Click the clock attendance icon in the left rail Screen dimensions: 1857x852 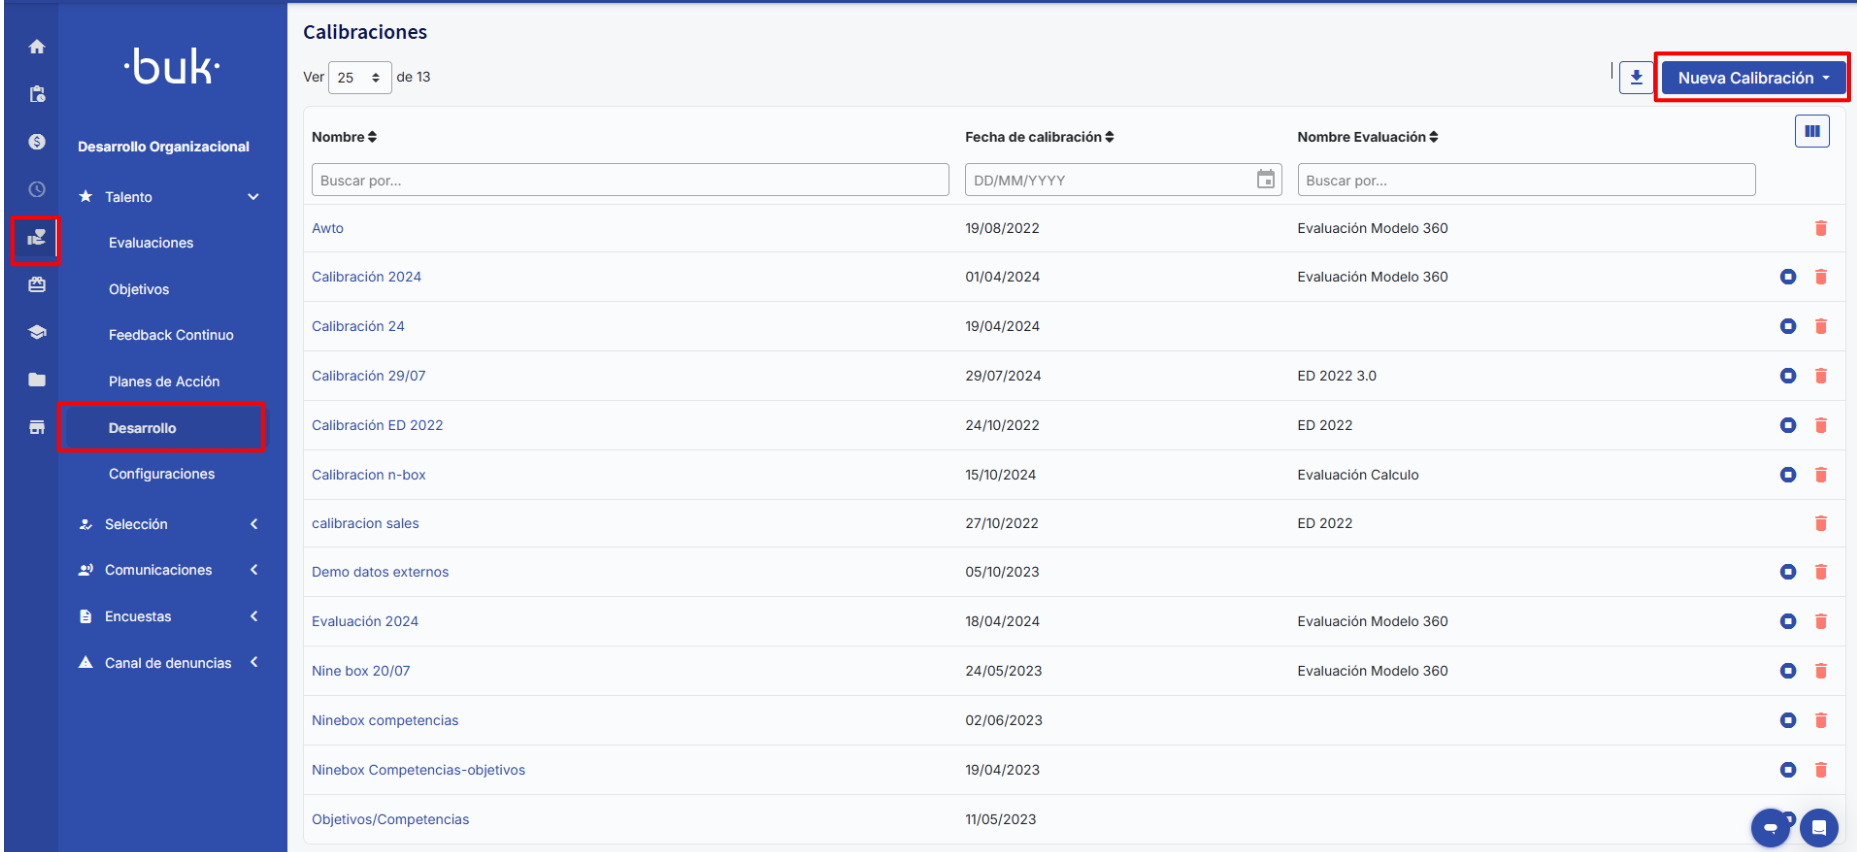tap(37, 189)
